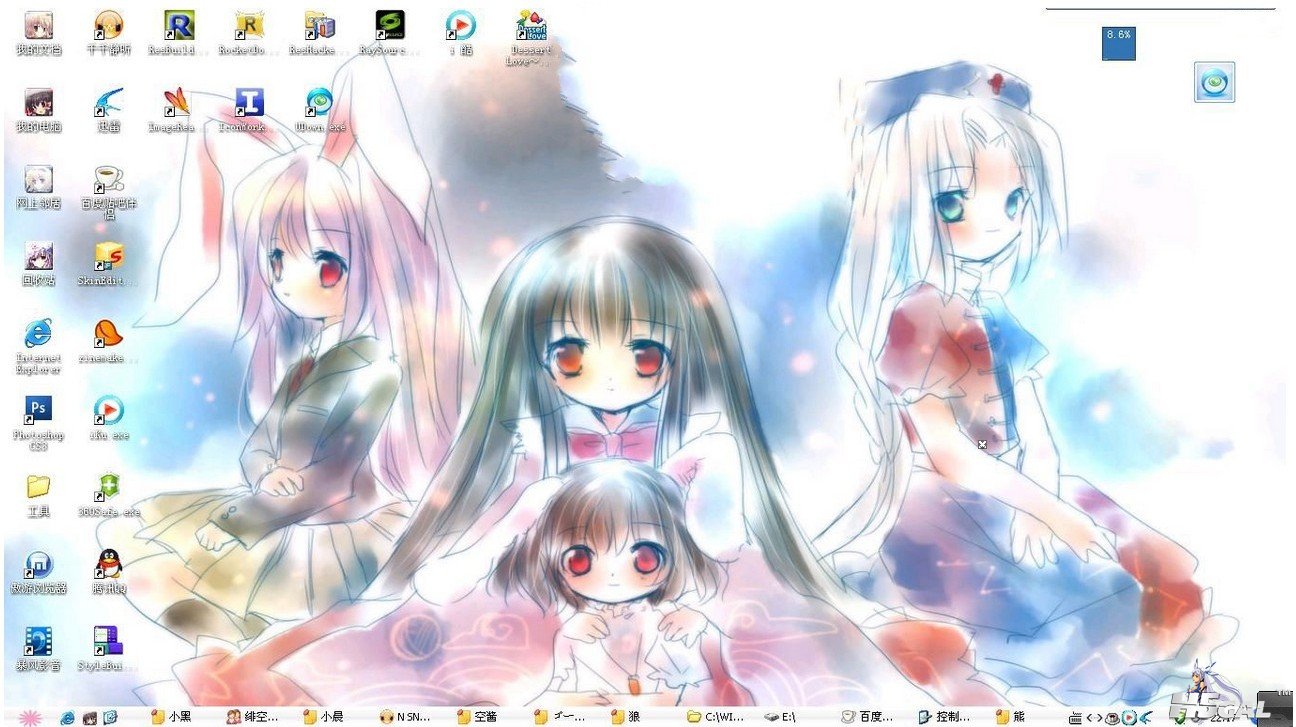Launch the RocketDock shortcut
Image resolution: width=1296 pixels, height=727 pixels.
(249, 25)
